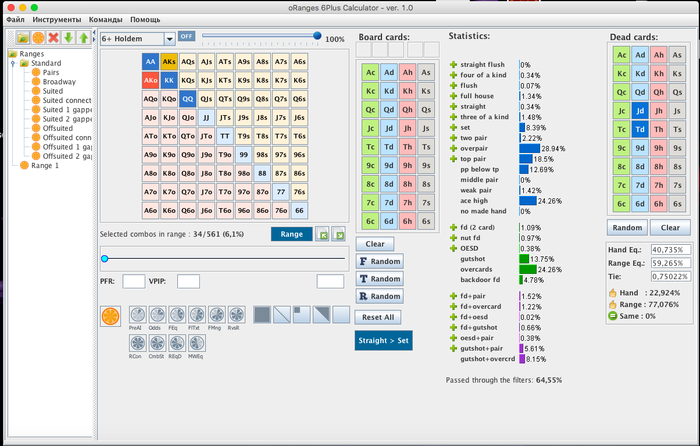Click the green up arrow icon
The width and height of the screenshot is (700, 446).
[x=83, y=38]
